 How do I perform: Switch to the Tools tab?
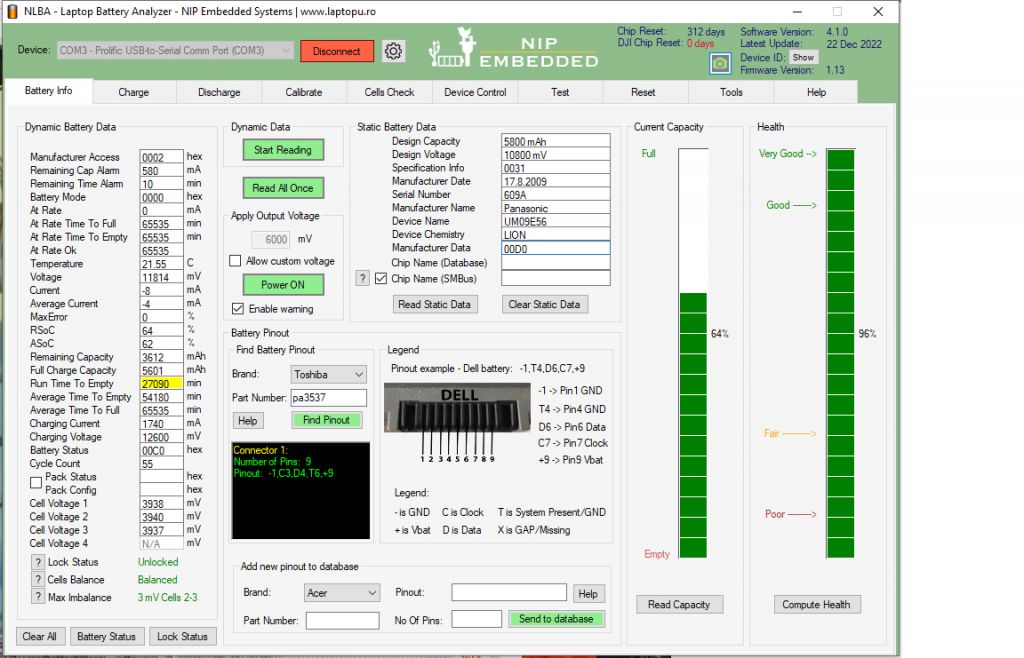point(731,92)
